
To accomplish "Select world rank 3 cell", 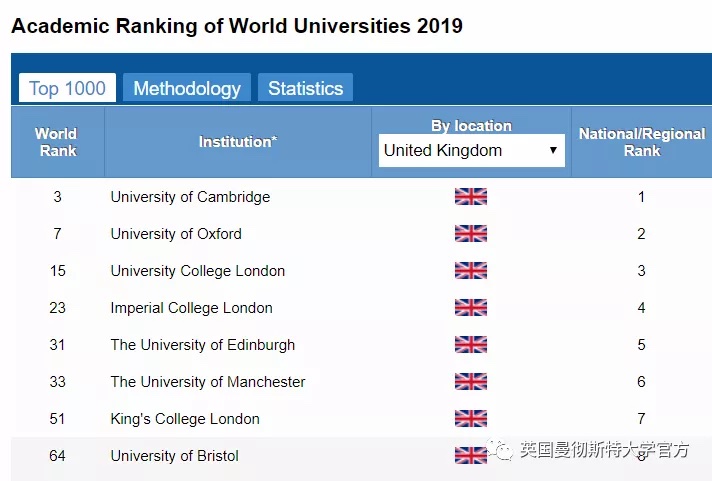I will (x=57, y=197).
